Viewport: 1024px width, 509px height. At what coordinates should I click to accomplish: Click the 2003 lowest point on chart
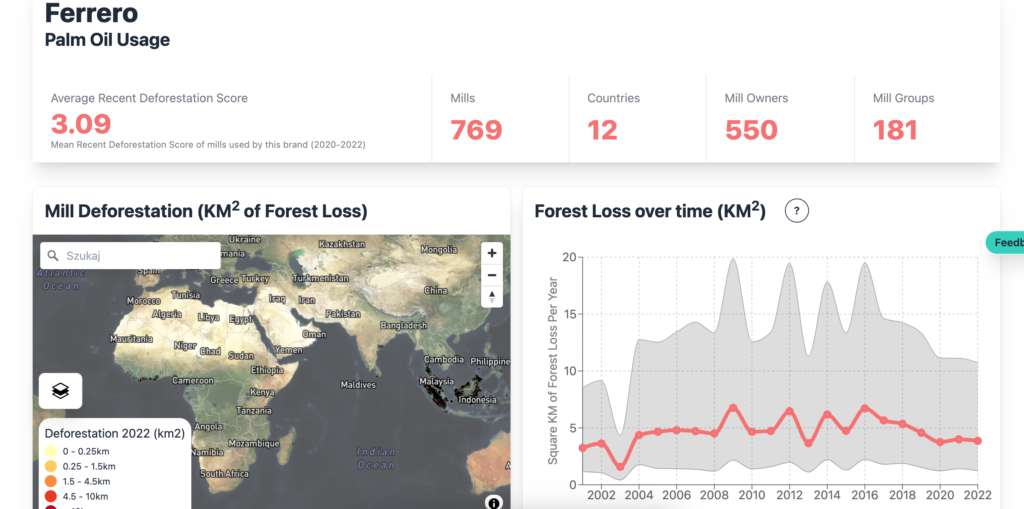[x=620, y=467]
